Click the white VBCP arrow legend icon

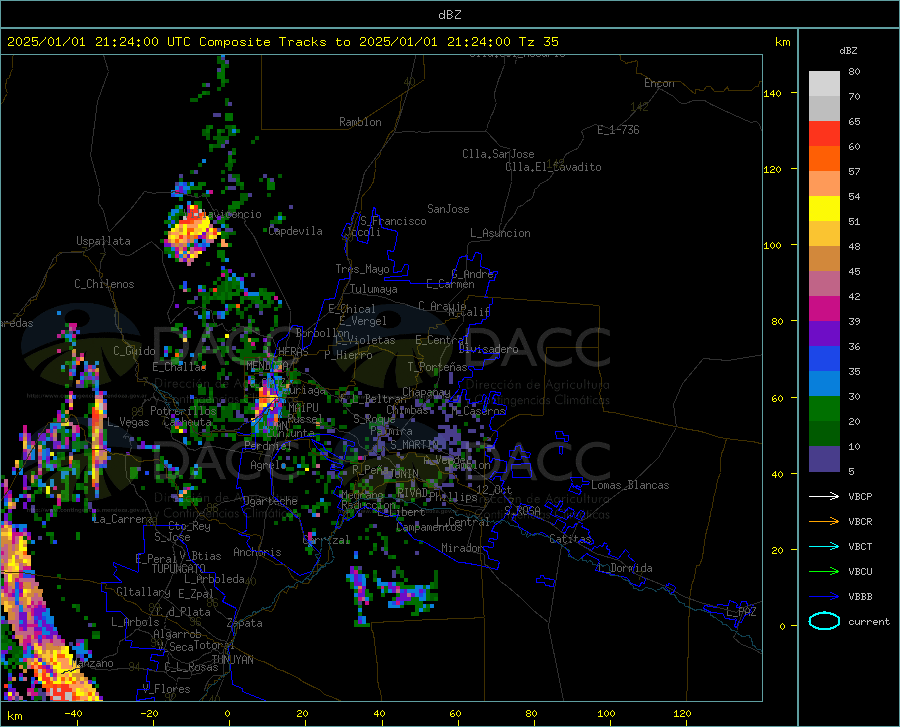pyautogui.click(x=824, y=496)
